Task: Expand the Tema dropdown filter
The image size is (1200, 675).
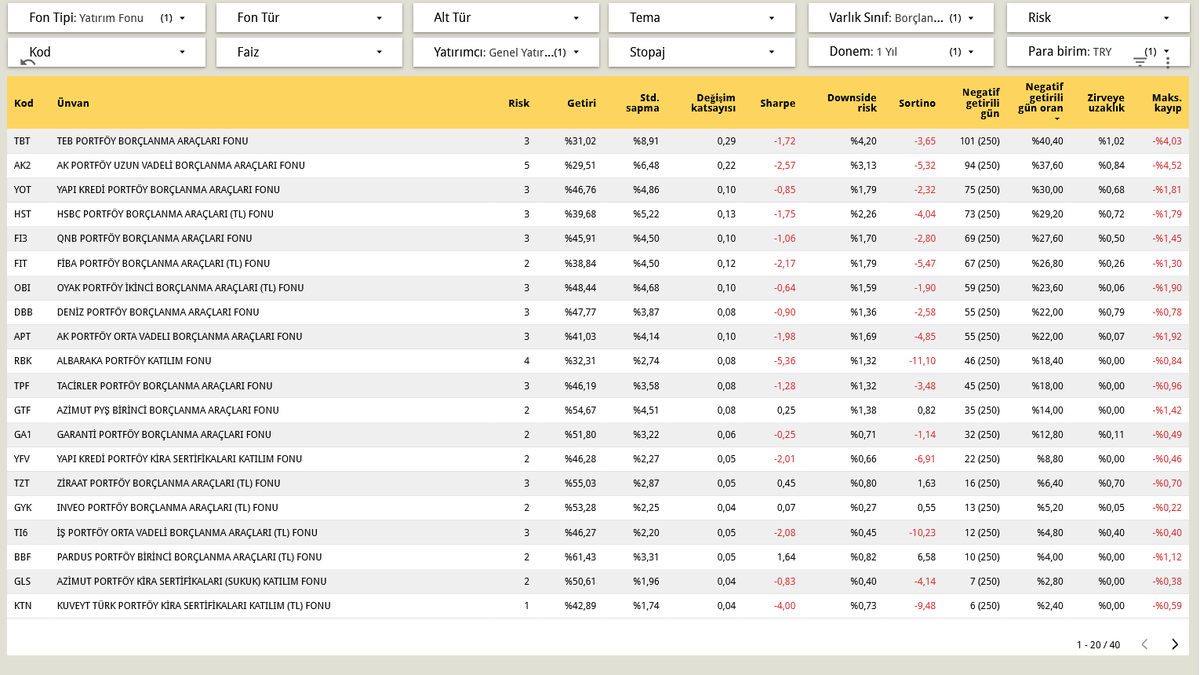Action: (702, 18)
